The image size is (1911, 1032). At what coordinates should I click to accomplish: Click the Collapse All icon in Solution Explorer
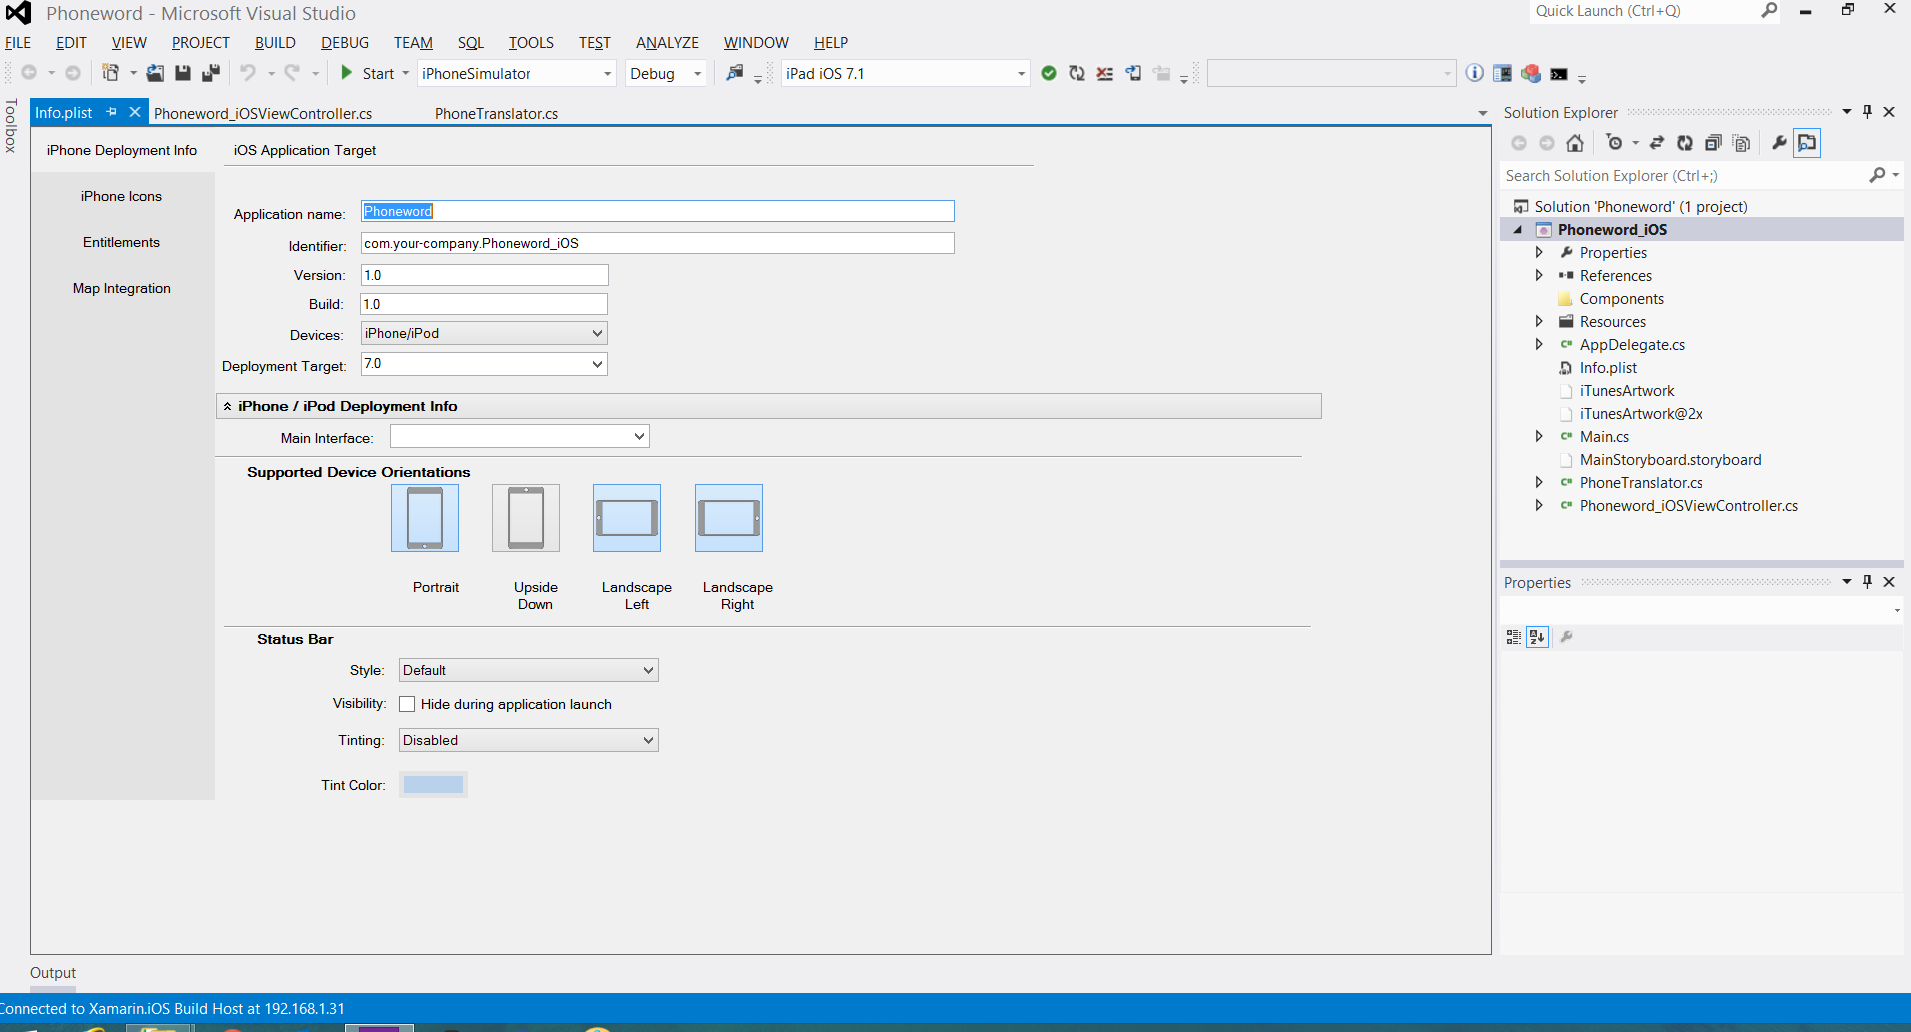pyautogui.click(x=1713, y=143)
